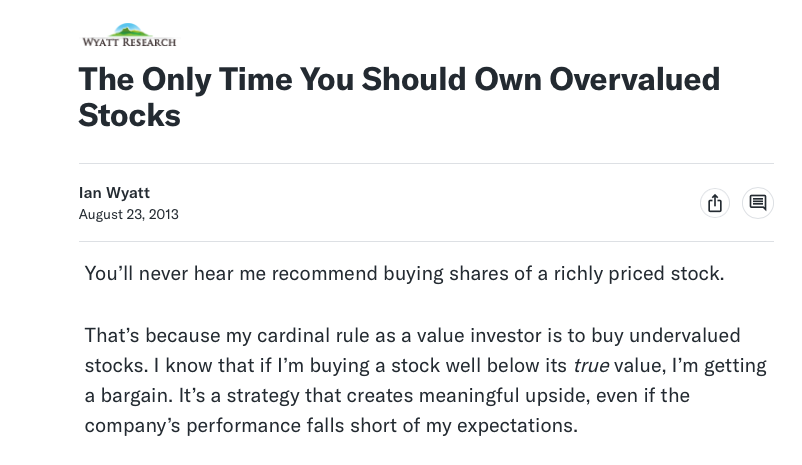Click the share icon beside the byline
The width and height of the screenshot is (802, 465).
point(714,203)
